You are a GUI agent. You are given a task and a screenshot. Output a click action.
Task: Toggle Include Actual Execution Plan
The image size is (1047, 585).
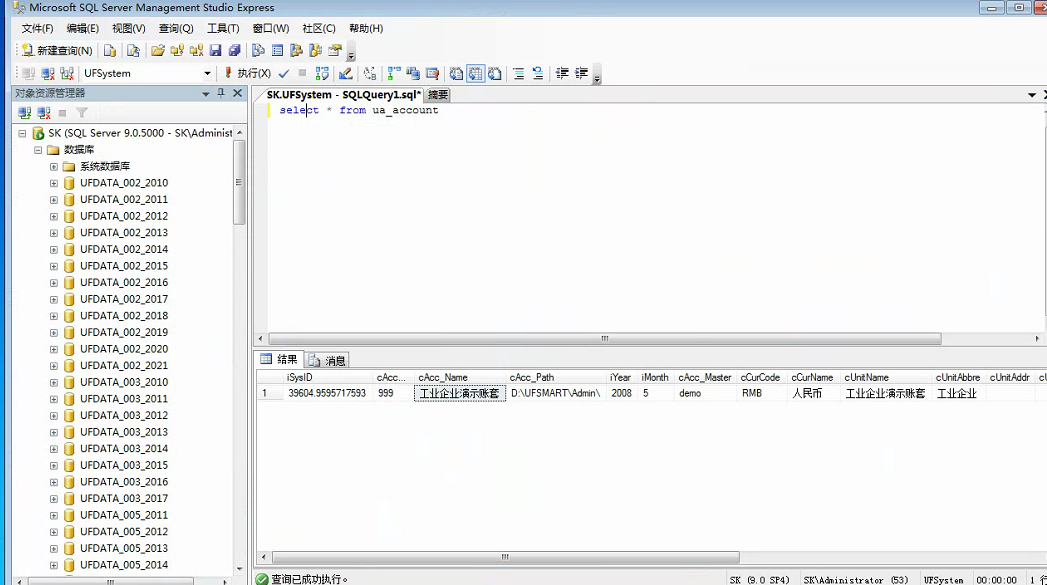tap(394, 73)
